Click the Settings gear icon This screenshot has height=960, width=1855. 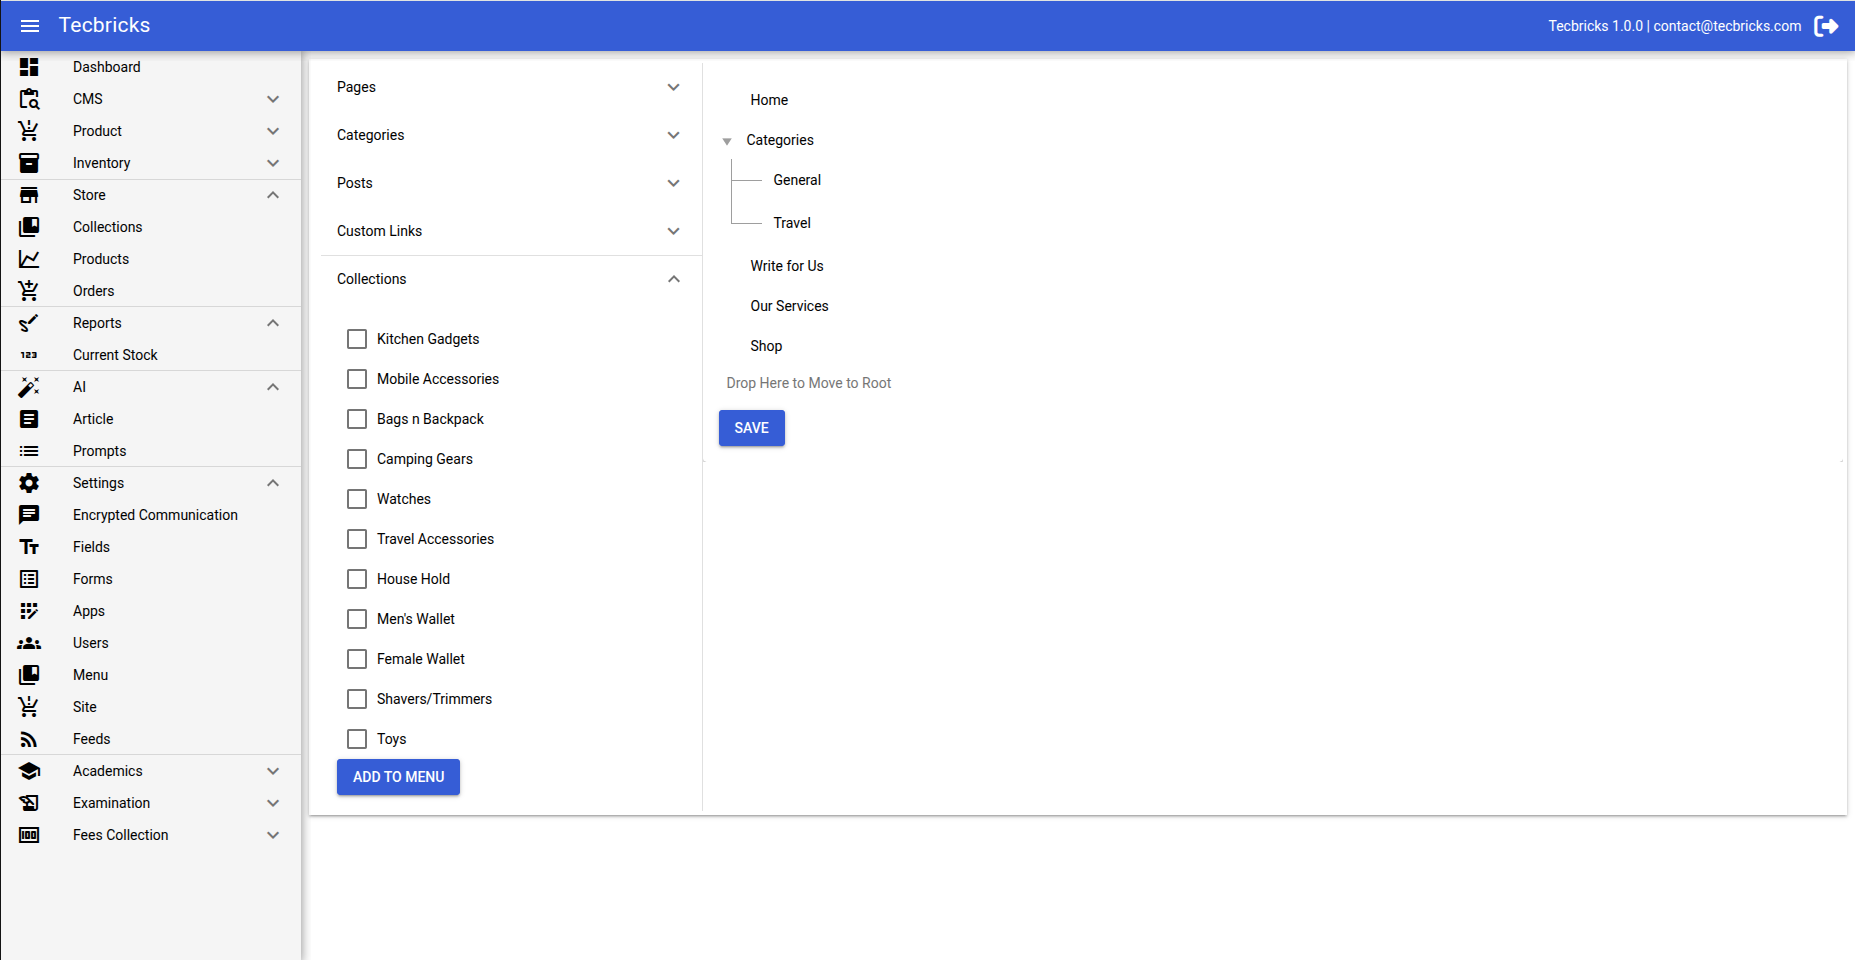tap(29, 483)
